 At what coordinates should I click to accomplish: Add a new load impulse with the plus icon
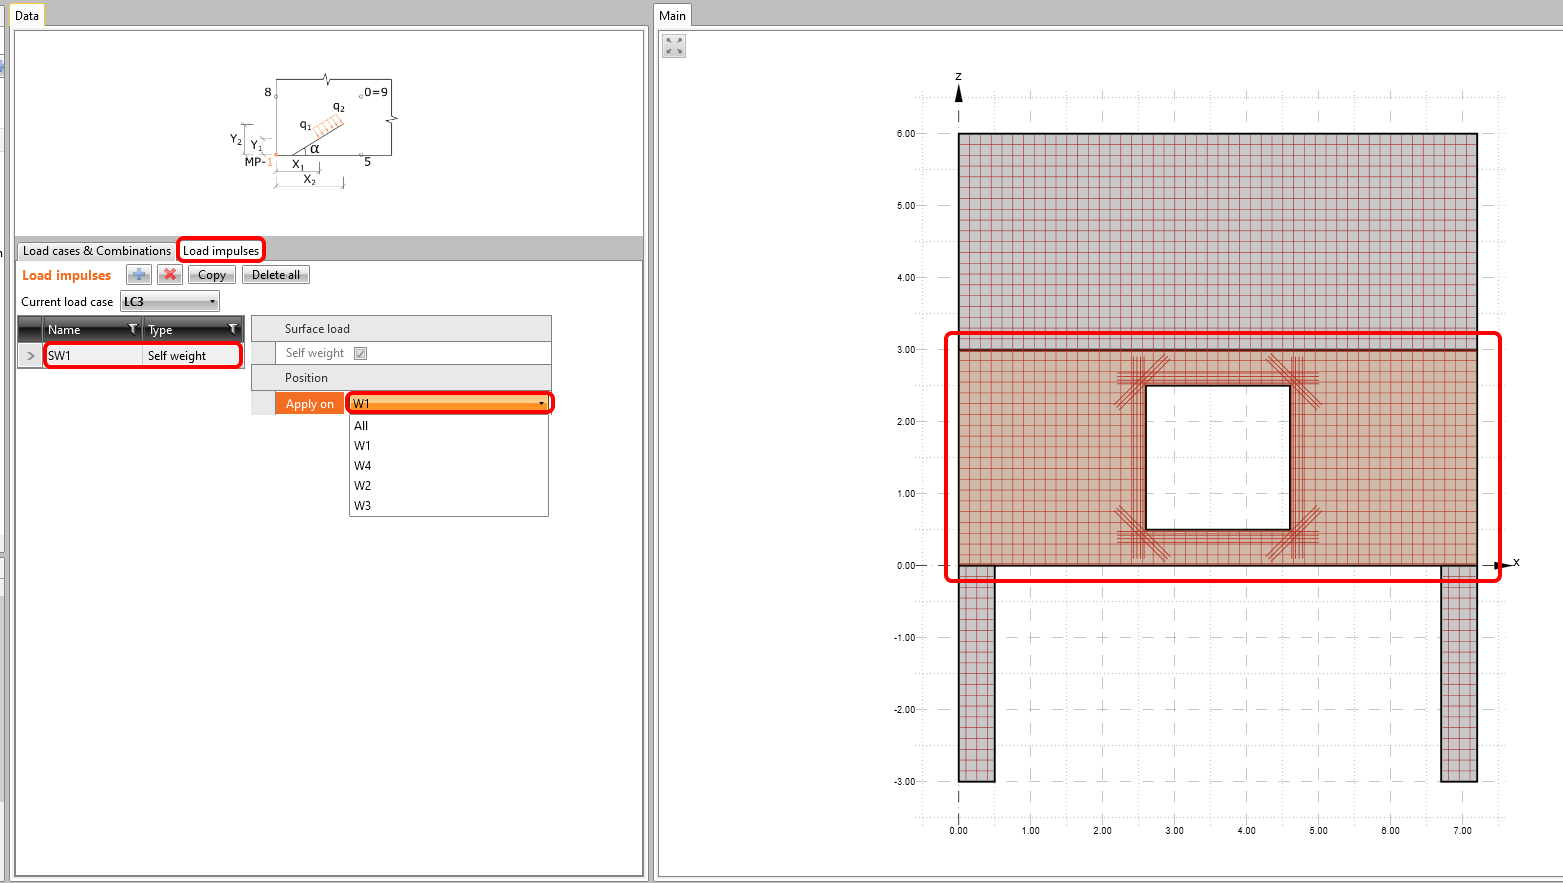pos(138,275)
